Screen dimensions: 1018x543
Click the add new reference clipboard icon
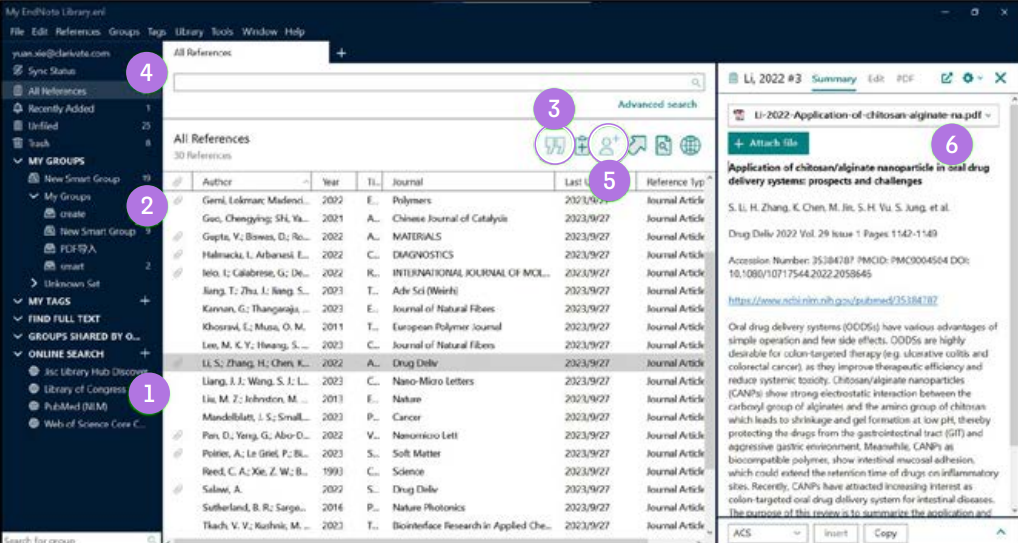click(581, 146)
